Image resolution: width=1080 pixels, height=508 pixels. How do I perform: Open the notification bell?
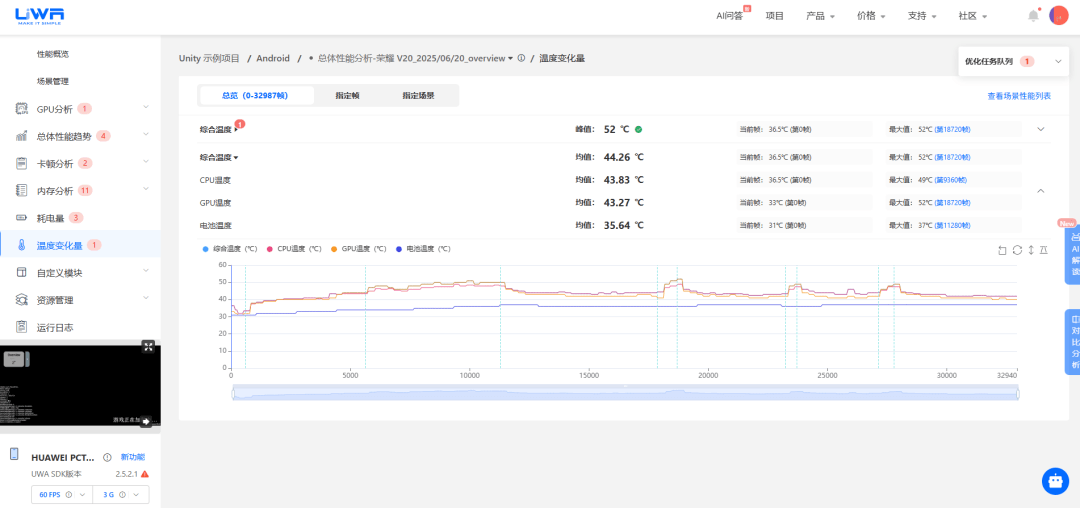tap(1033, 15)
